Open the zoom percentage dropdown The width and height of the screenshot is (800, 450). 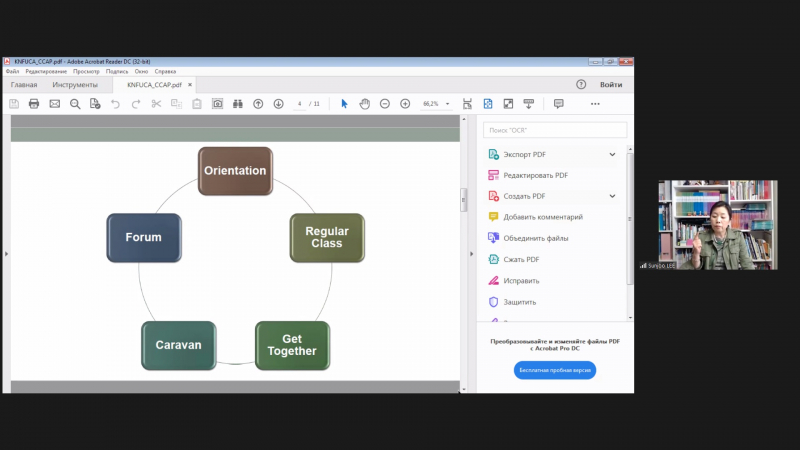[x=448, y=104]
